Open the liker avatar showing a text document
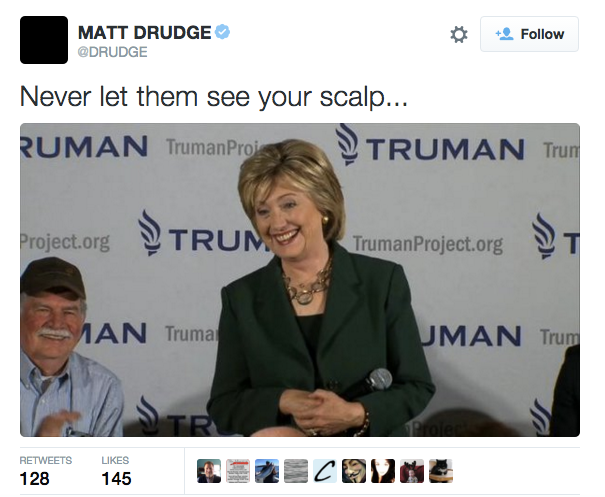This screenshot has width=605, height=497. [x=238, y=471]
